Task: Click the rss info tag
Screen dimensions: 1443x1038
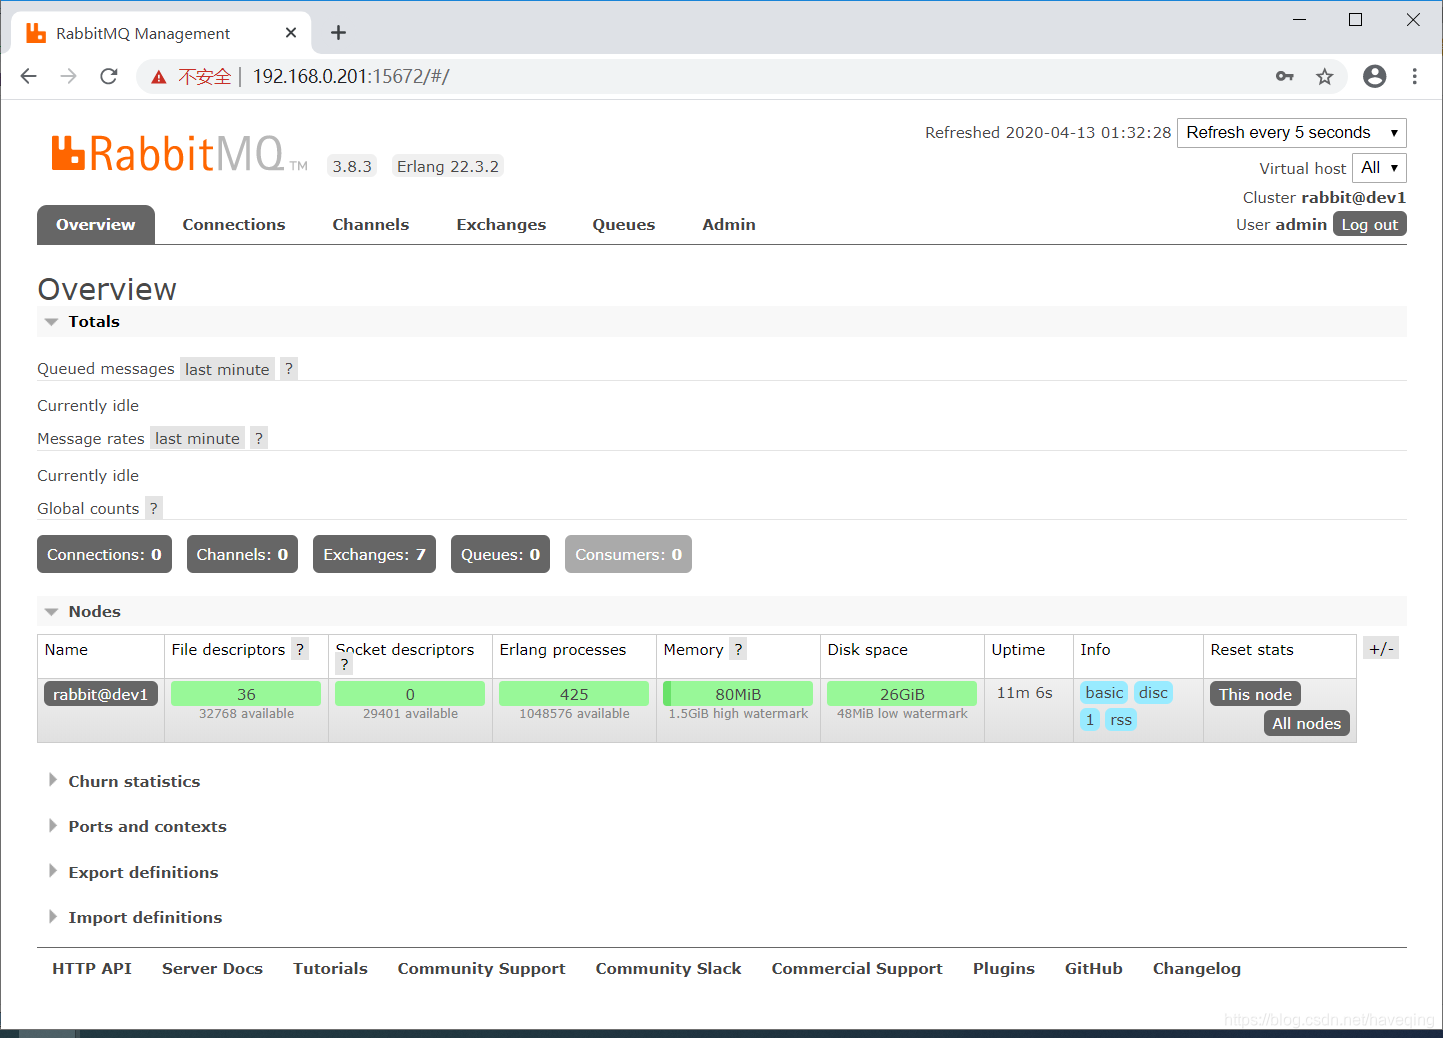Action: tap(1121, 720)
